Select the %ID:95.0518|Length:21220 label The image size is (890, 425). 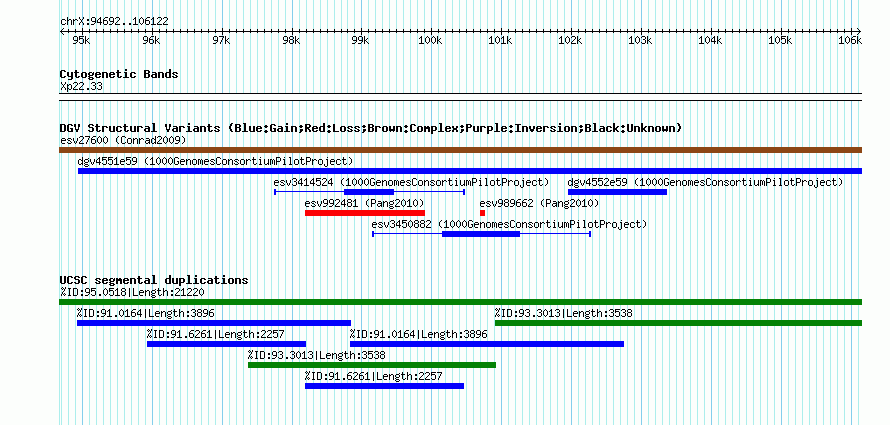tap(132, 292)
